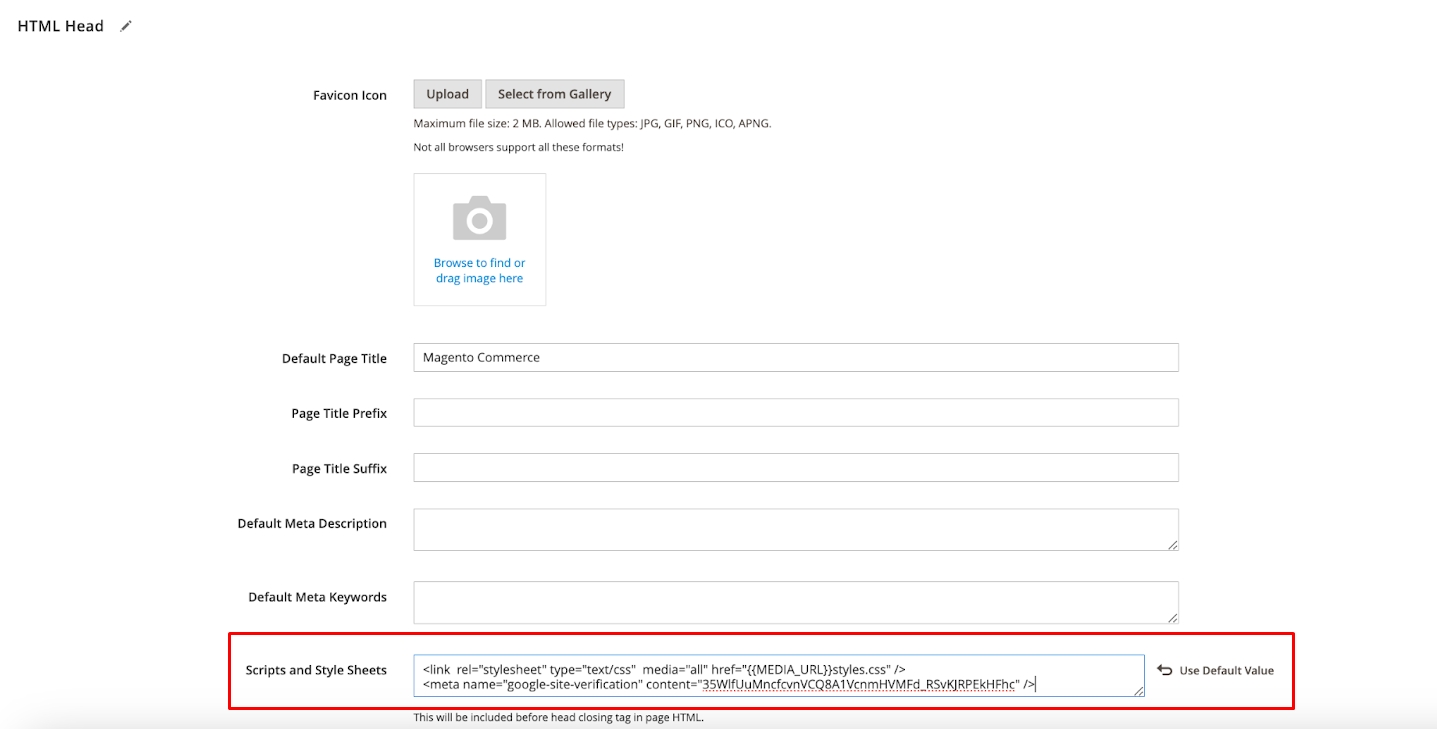Click the Scripts and Style Sheets label
This screenshot has width=1437, height=729.
[x=316, y=670]
